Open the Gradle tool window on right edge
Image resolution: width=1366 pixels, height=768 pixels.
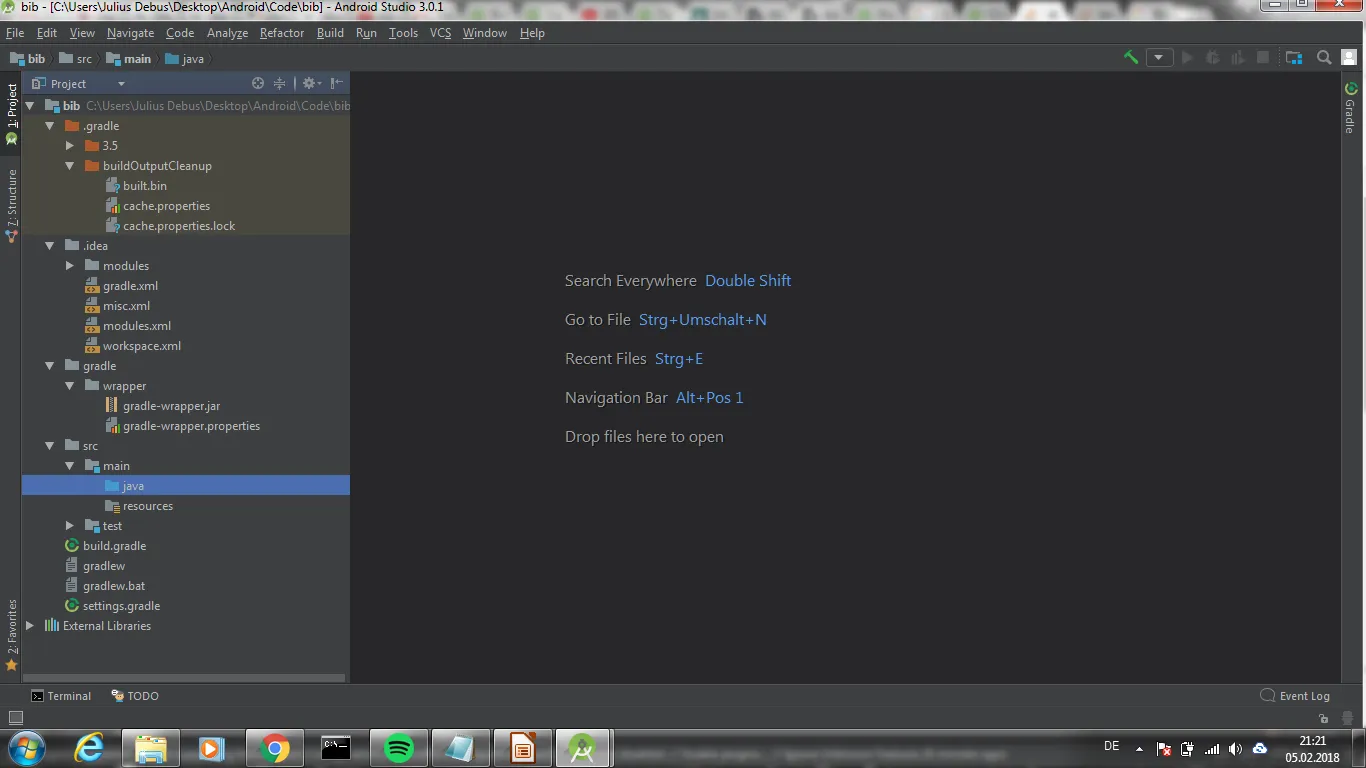[1351, 108]
